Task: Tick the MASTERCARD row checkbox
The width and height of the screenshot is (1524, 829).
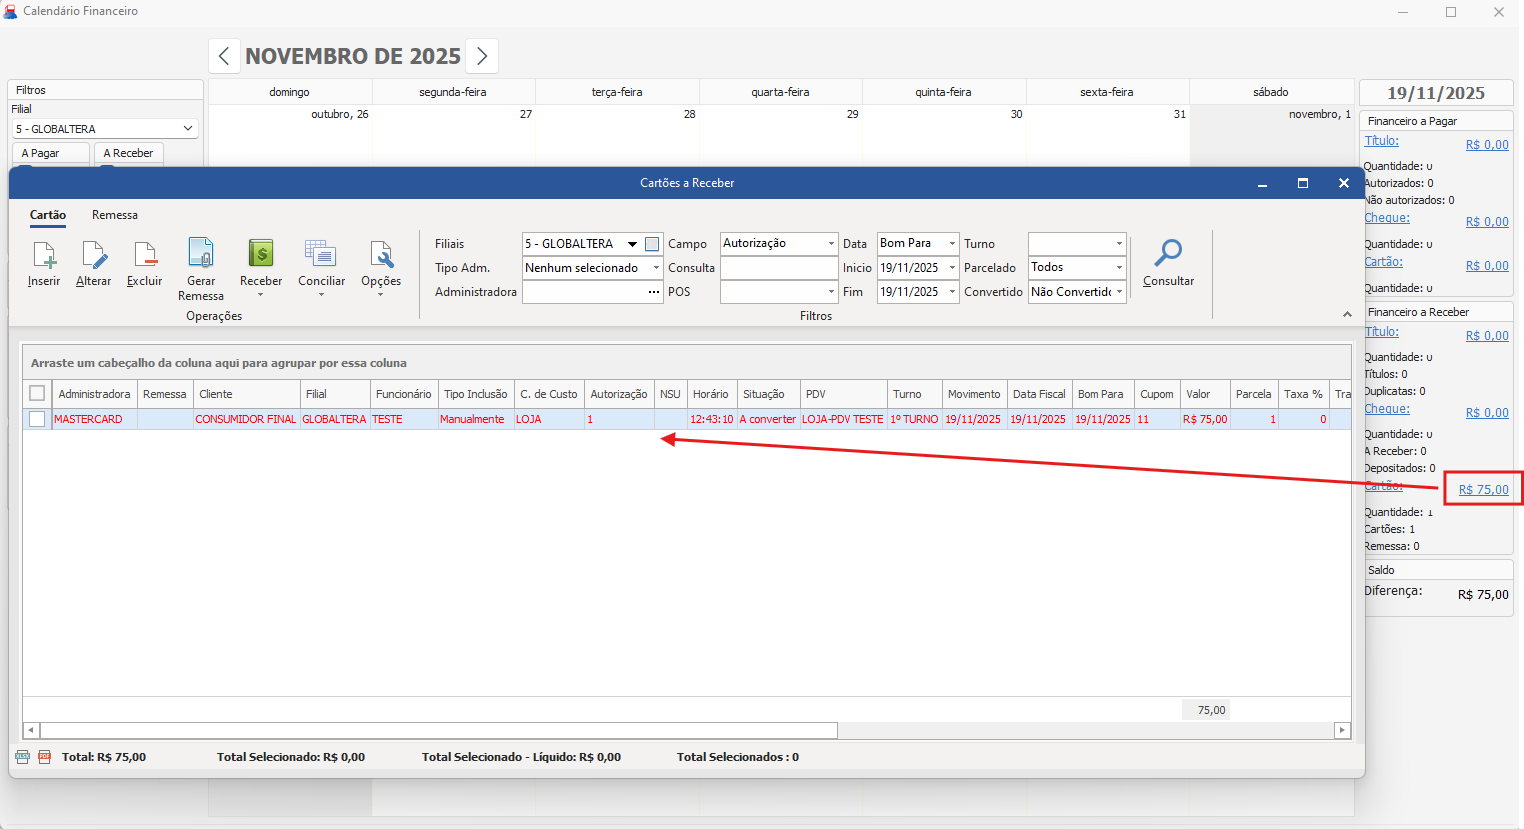Action: [37, 419]
